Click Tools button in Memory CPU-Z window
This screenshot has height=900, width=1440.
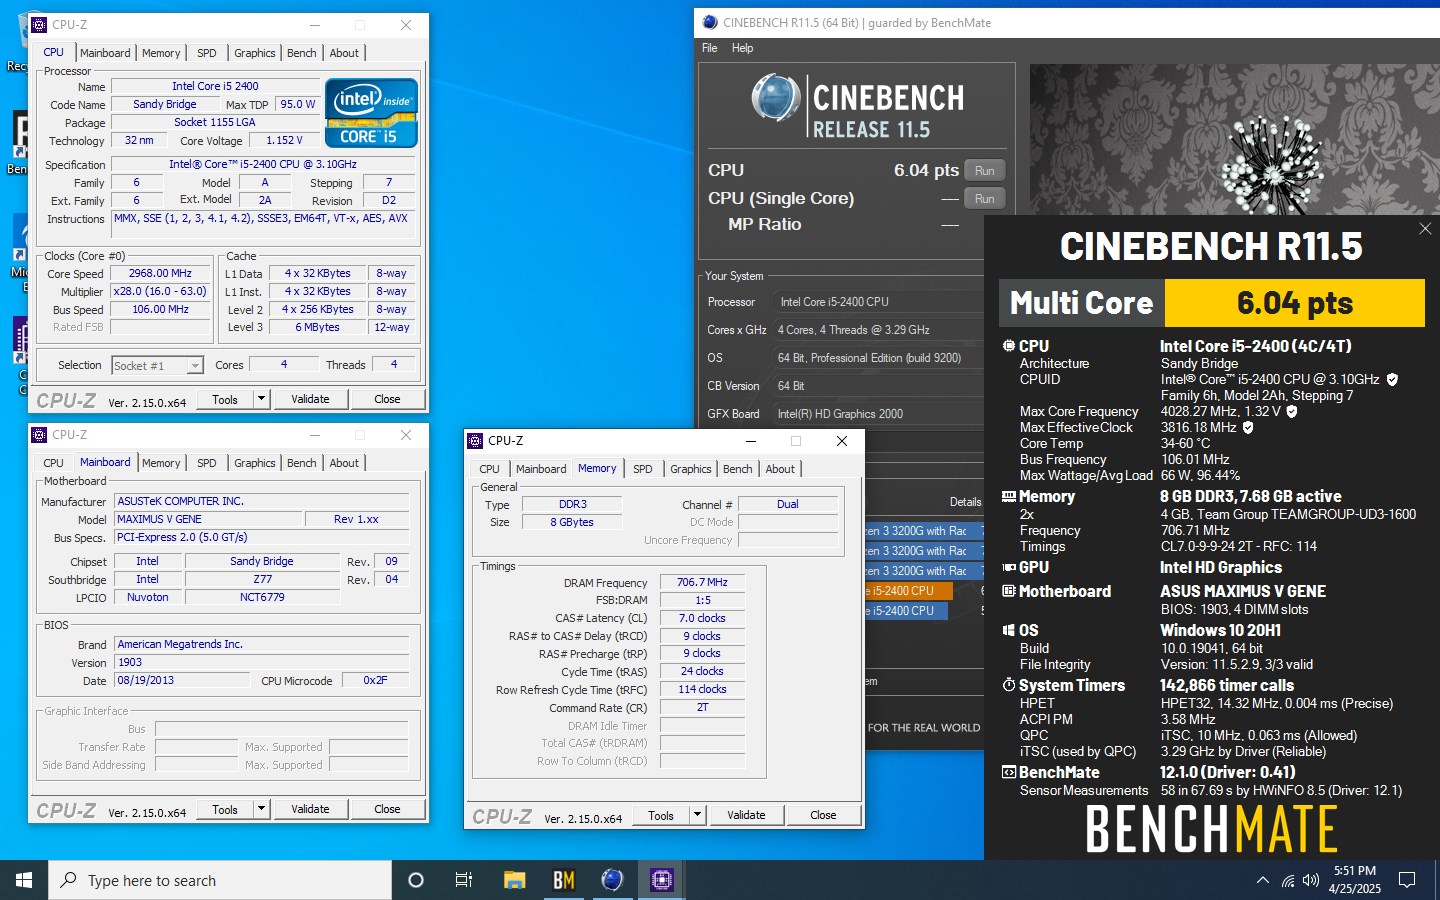(661, 815)
